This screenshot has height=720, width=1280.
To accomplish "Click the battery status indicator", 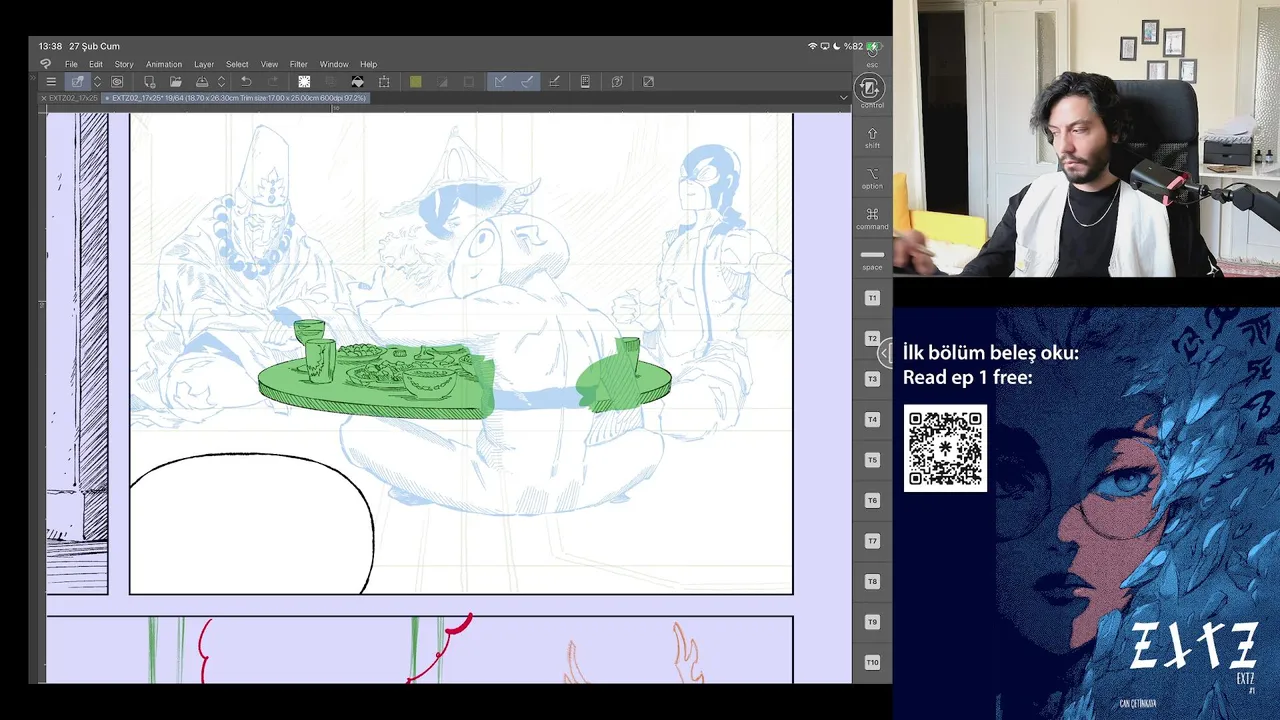I will pyautogui.click(x=872, y=46).
